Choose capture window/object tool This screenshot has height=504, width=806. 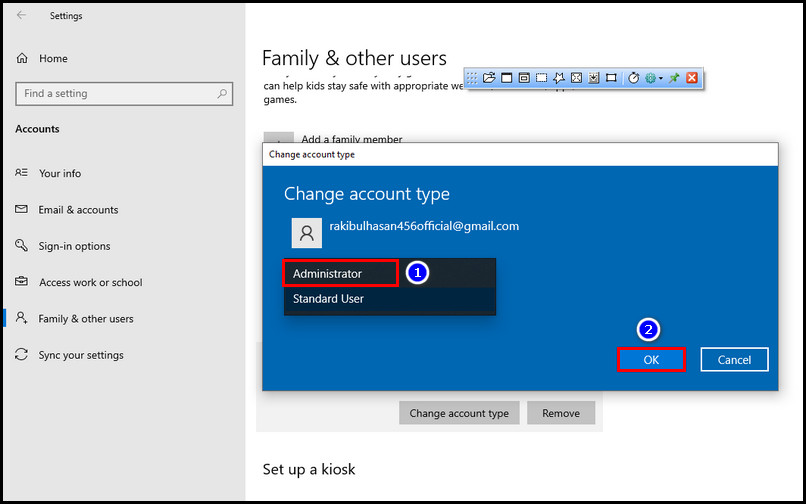coord(524,78)
